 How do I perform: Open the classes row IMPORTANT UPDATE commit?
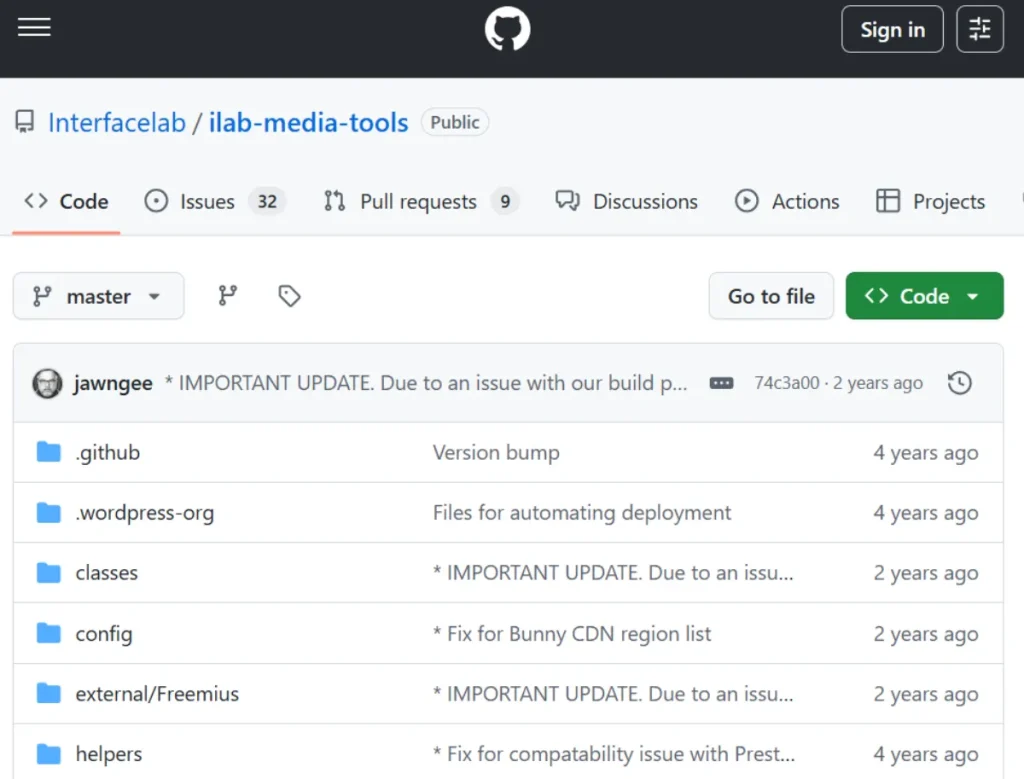point(613,573)
